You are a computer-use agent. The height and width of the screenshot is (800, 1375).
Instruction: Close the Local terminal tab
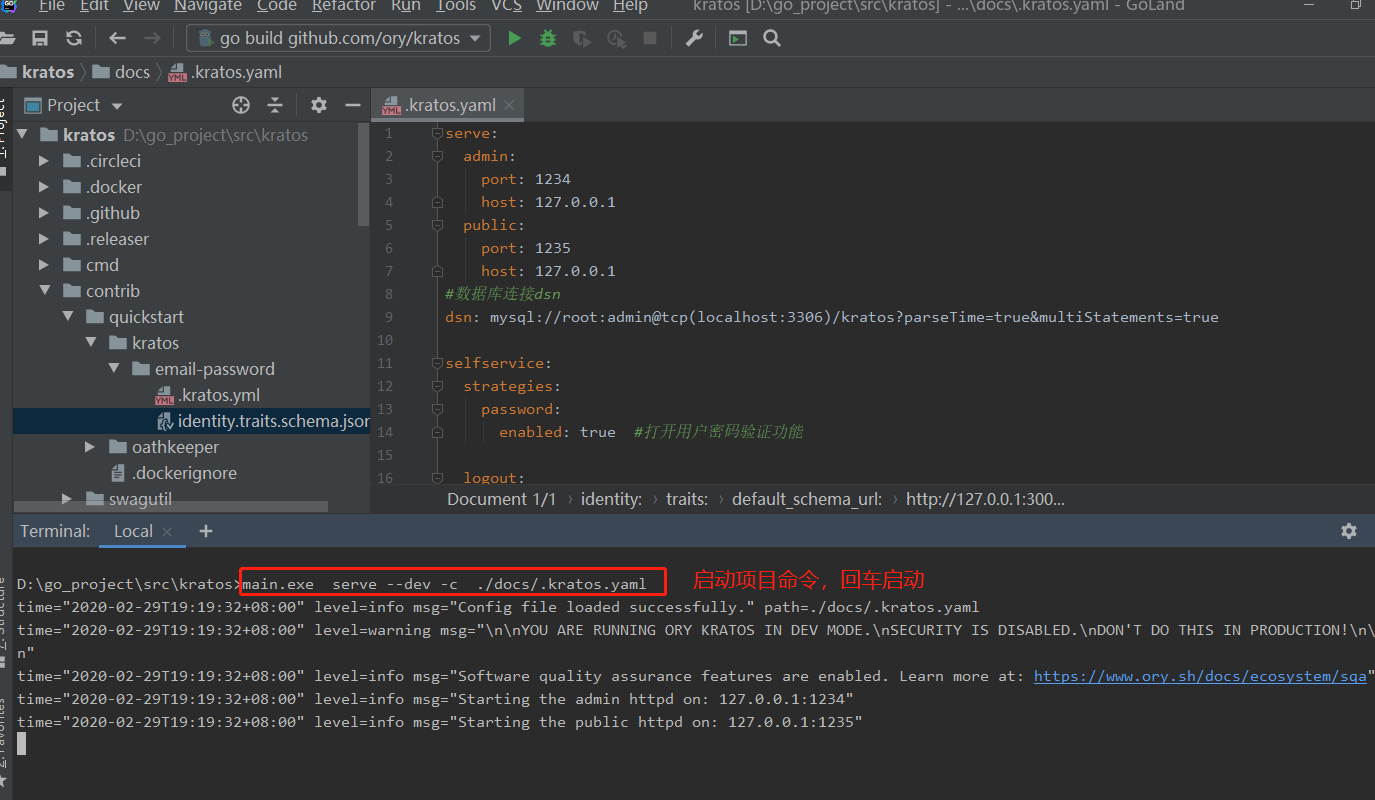point(167,532)
